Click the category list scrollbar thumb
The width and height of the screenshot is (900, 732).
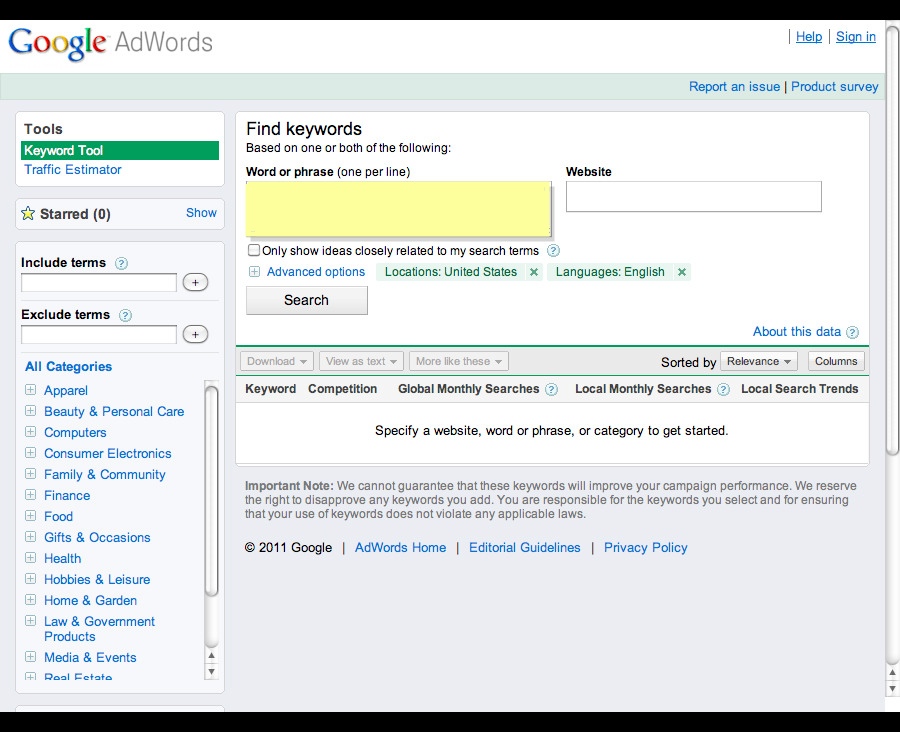[x=212, y=491]
